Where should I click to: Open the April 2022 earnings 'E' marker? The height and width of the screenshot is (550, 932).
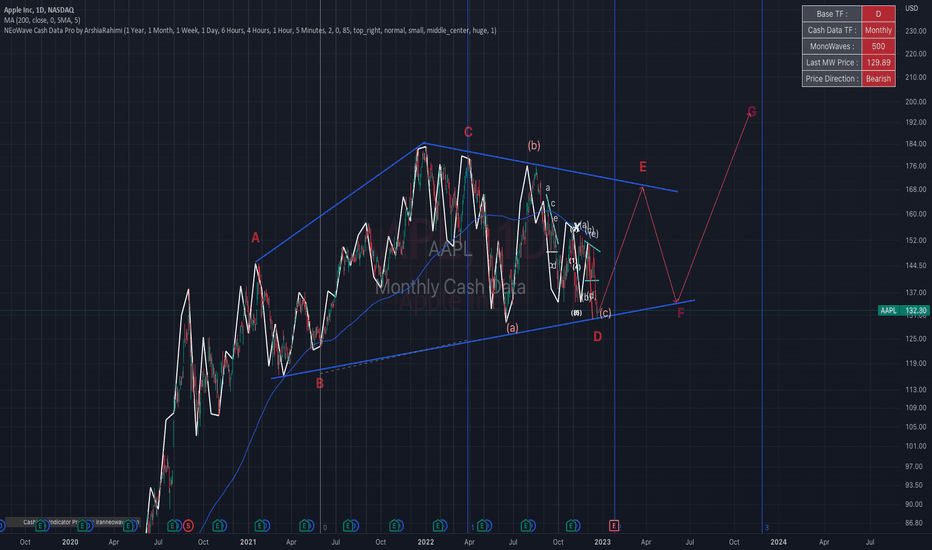482,526
